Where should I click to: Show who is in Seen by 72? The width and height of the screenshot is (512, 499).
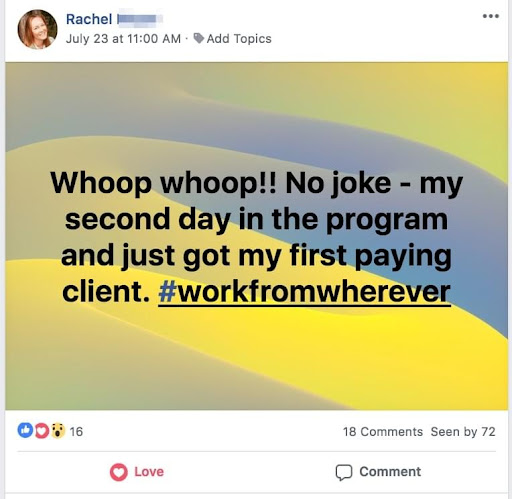[463, 432]
